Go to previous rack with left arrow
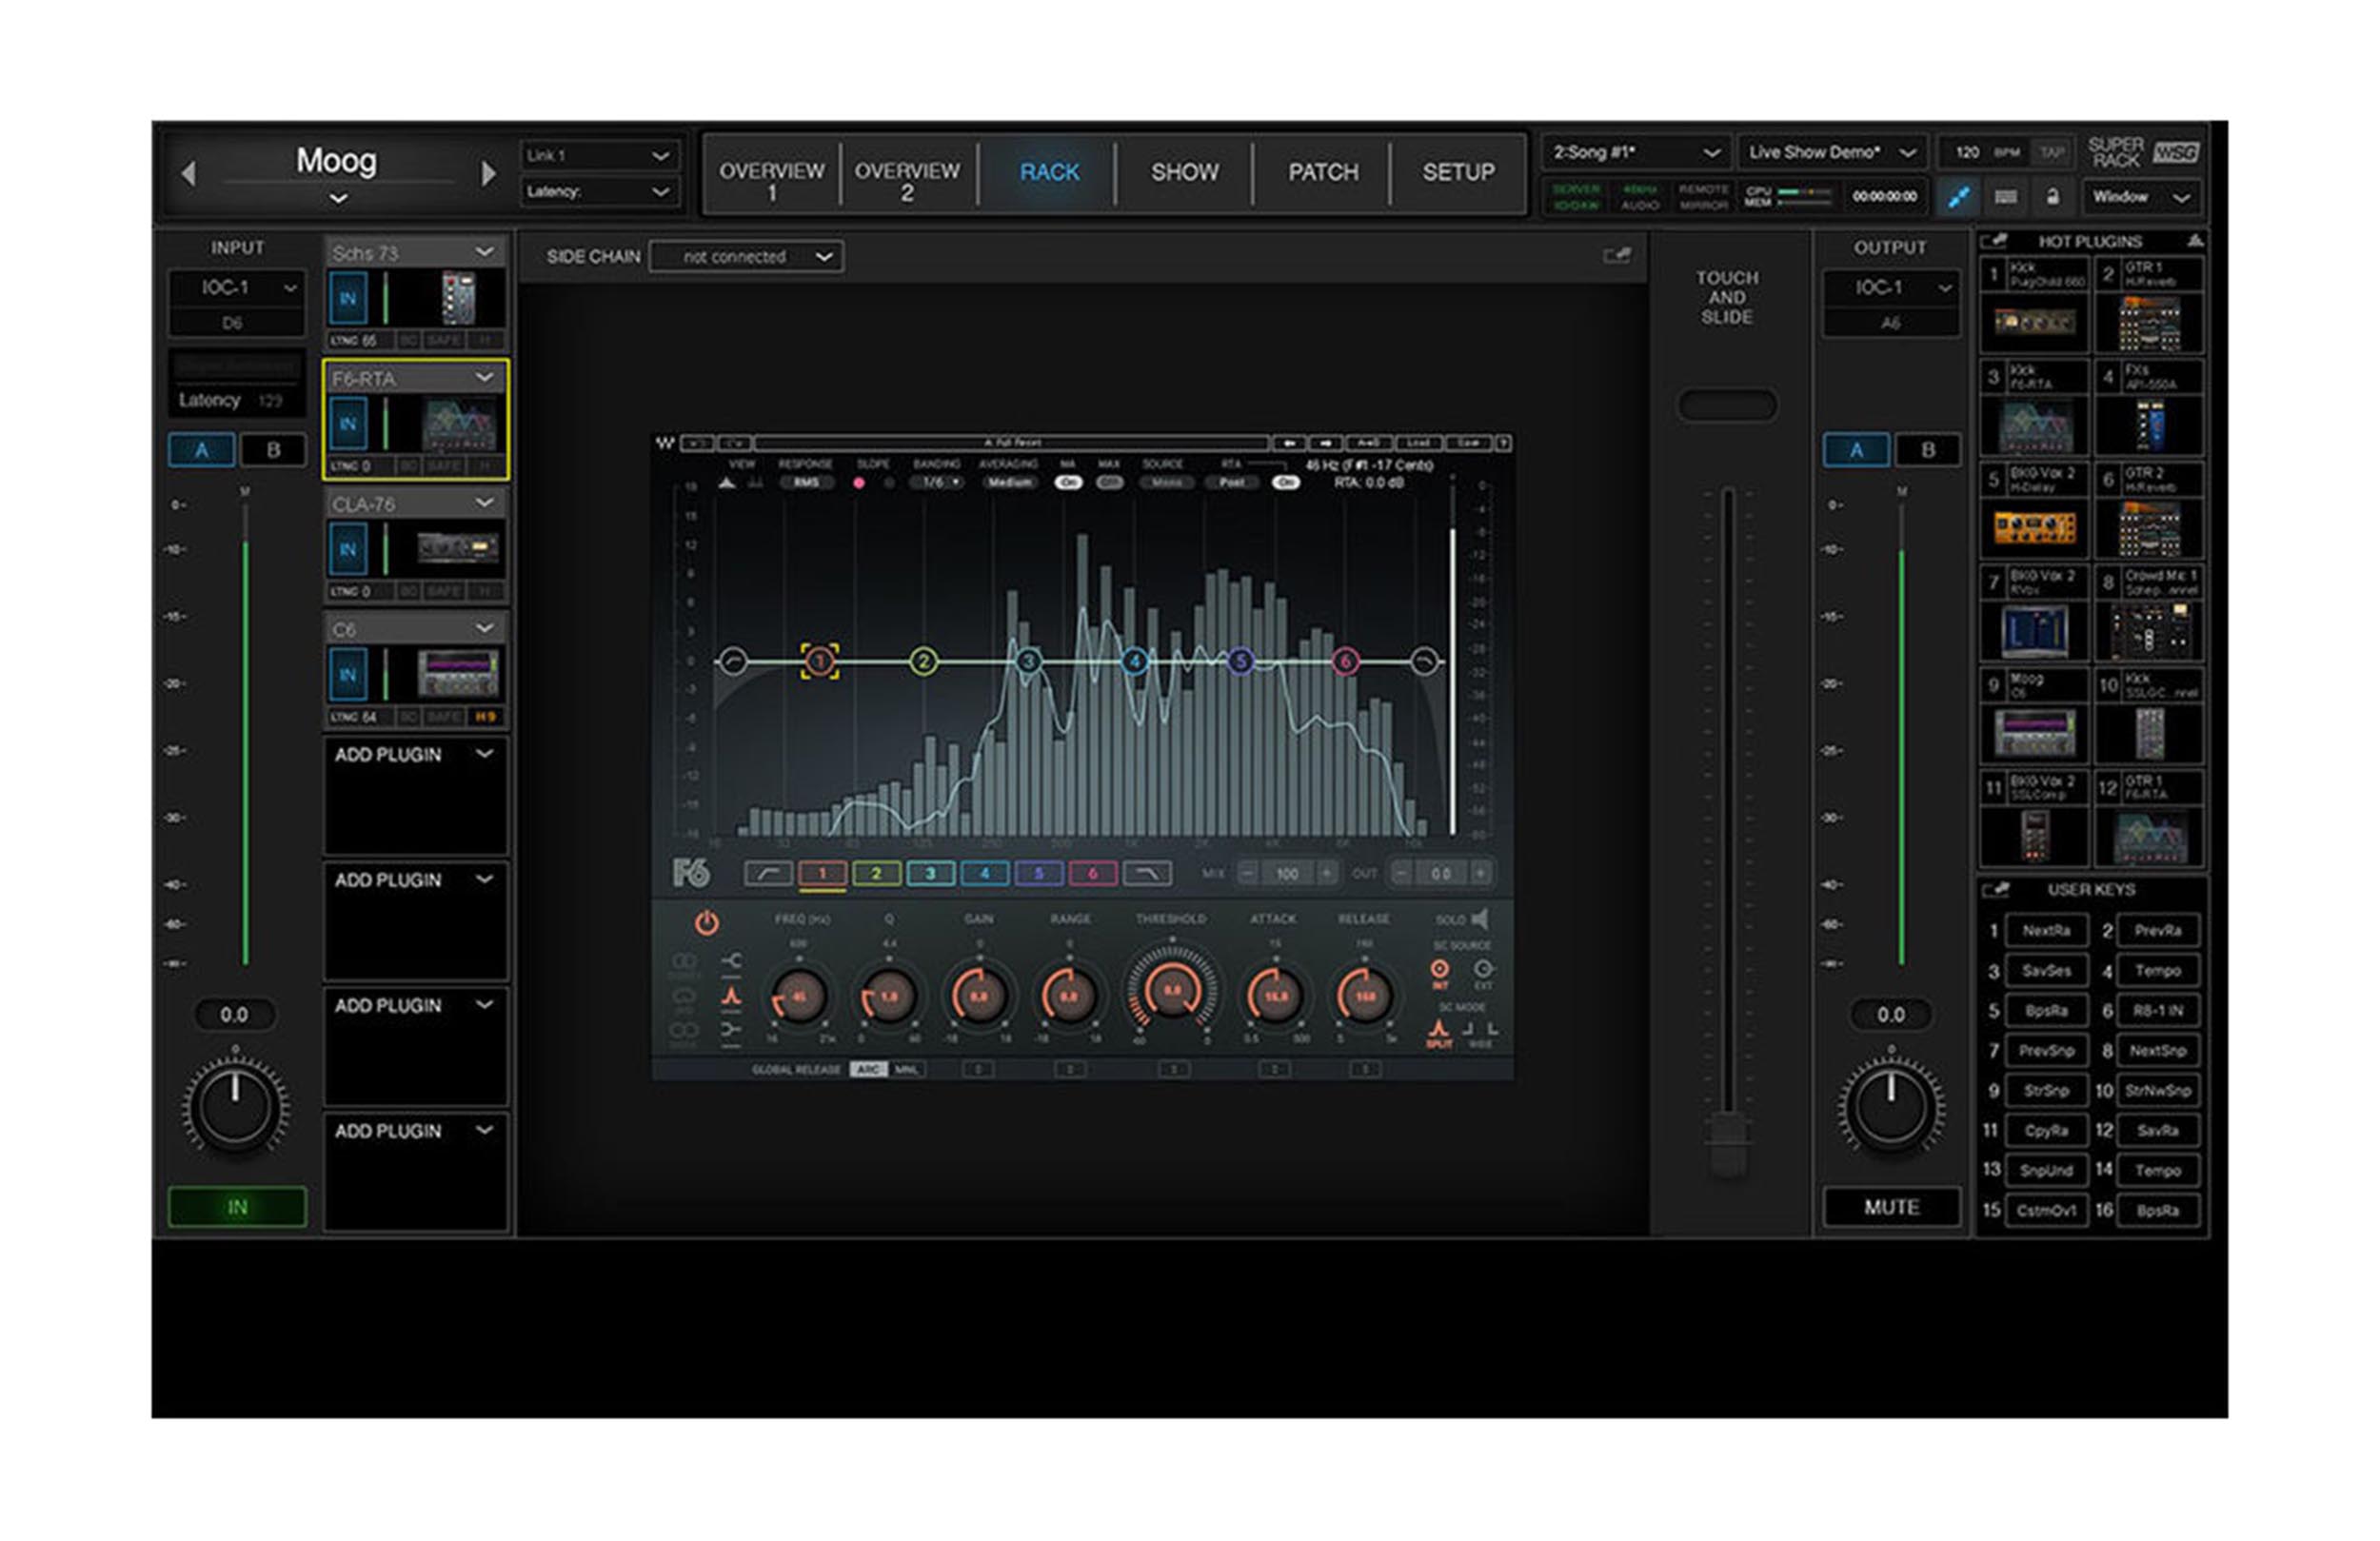Screen dimensions: 2380x1541 [188, 173]
